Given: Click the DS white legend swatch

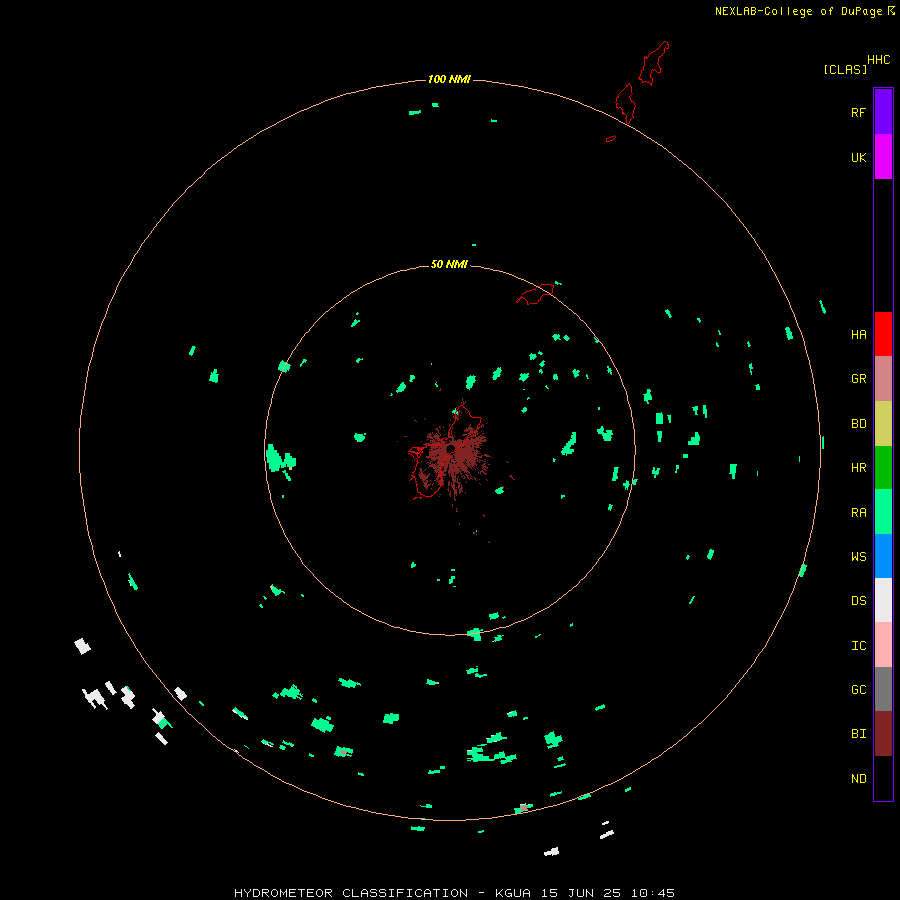Looking at the screenshot, I should pyautogui.click(x=883, y=600).
